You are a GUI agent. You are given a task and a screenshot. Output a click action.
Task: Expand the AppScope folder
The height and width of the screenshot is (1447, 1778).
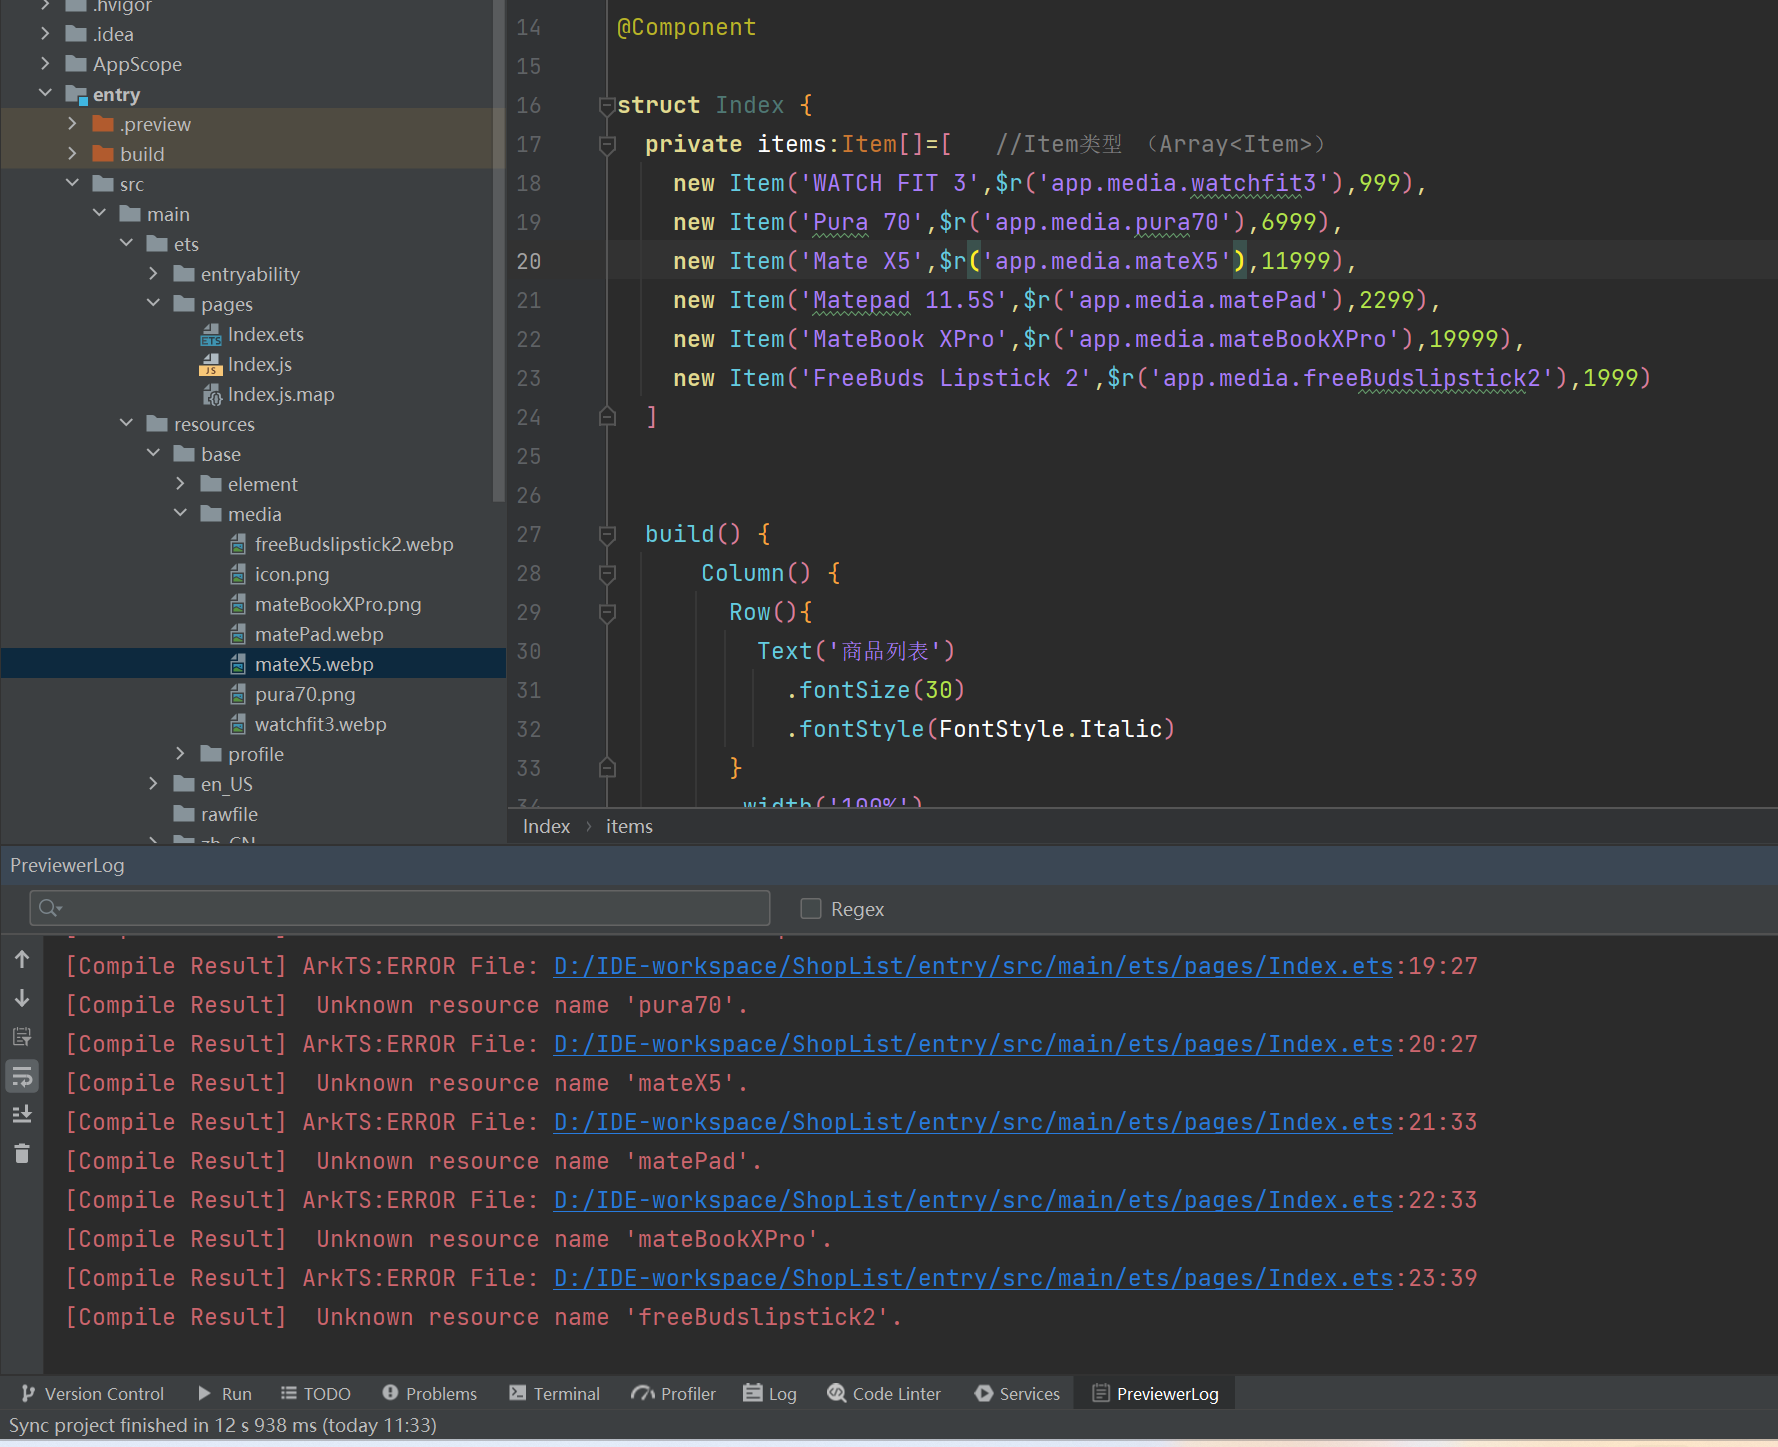click(45, 63)
